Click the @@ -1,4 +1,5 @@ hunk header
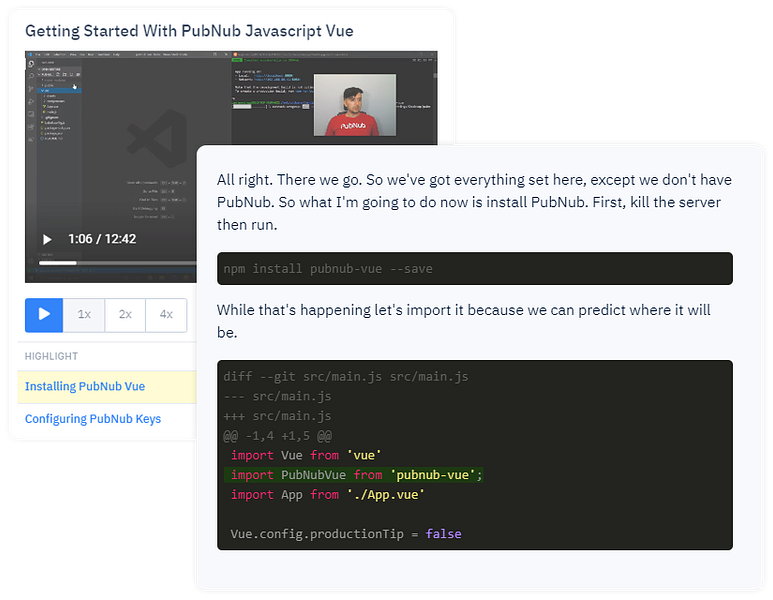This screenshot has height=600, width=773. [x=278, y=436]
